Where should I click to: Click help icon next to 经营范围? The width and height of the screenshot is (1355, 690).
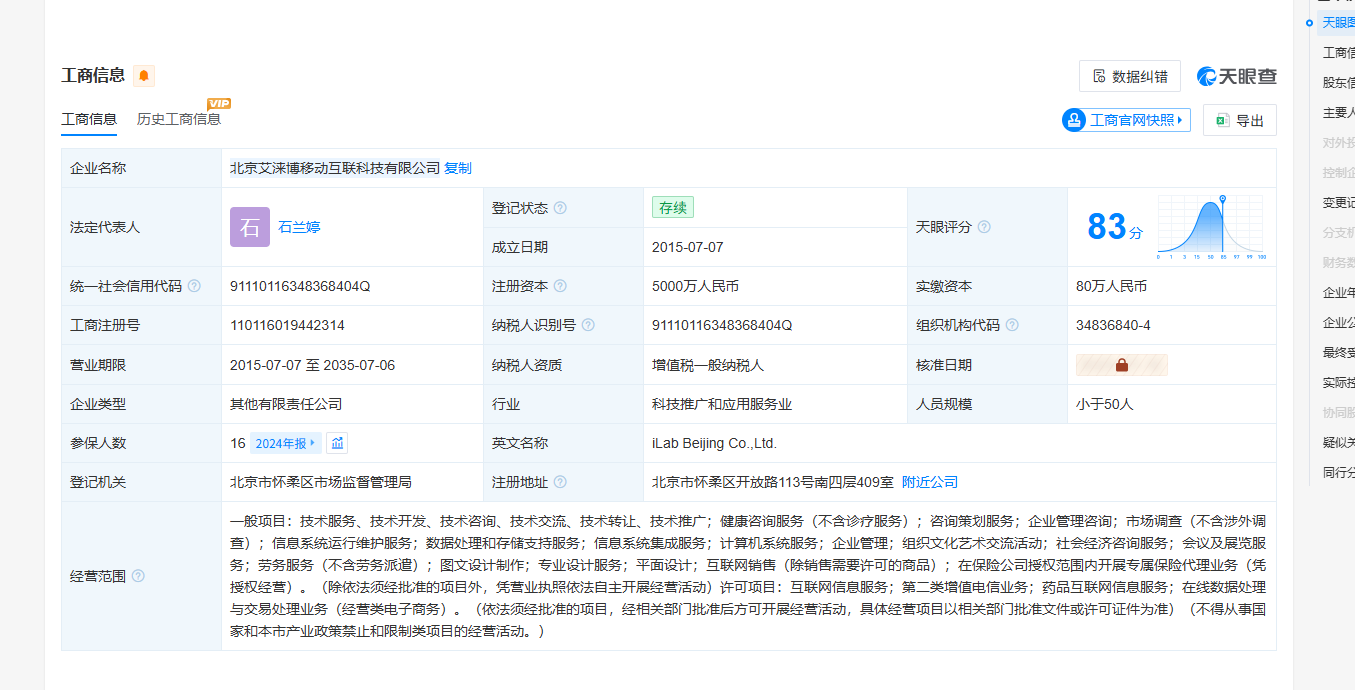(x=138, y=576)
